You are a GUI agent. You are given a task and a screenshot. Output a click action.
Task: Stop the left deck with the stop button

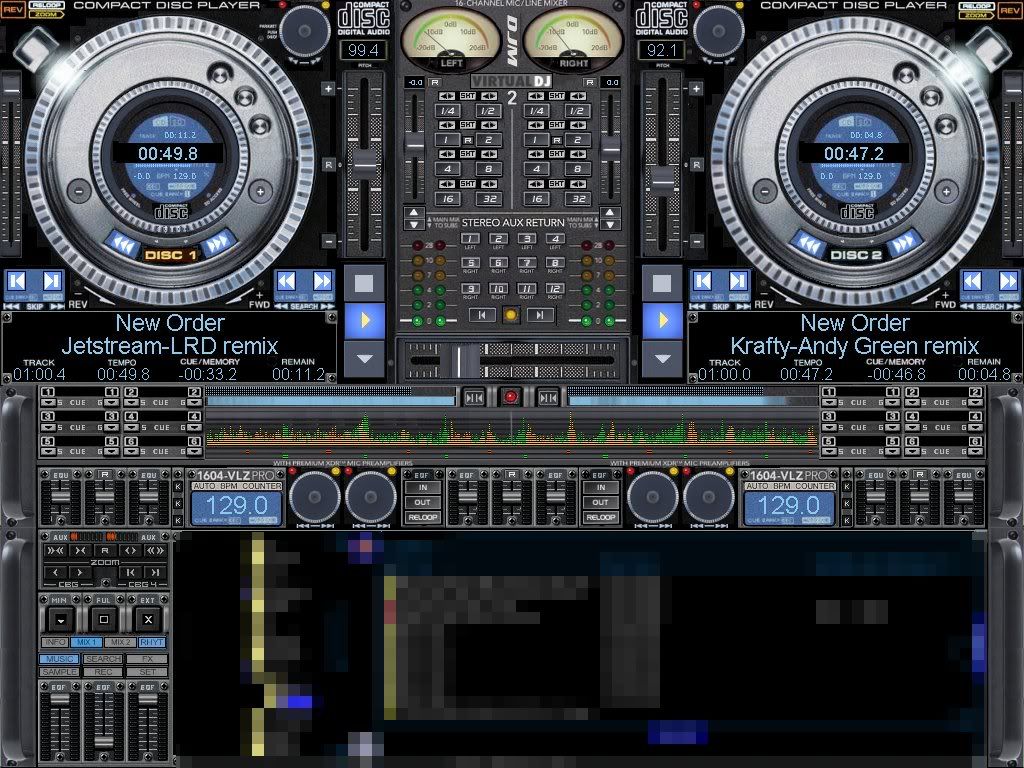364,283
